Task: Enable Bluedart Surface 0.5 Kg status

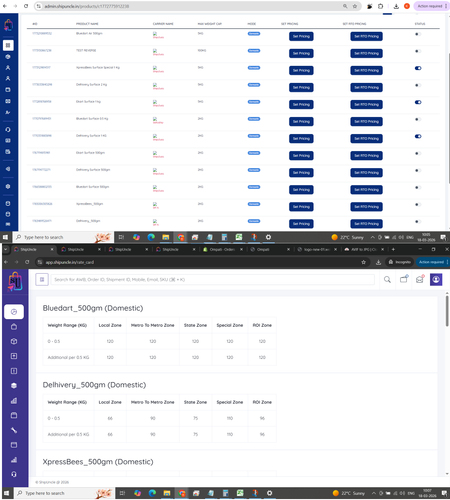Action: coord(418,119)
